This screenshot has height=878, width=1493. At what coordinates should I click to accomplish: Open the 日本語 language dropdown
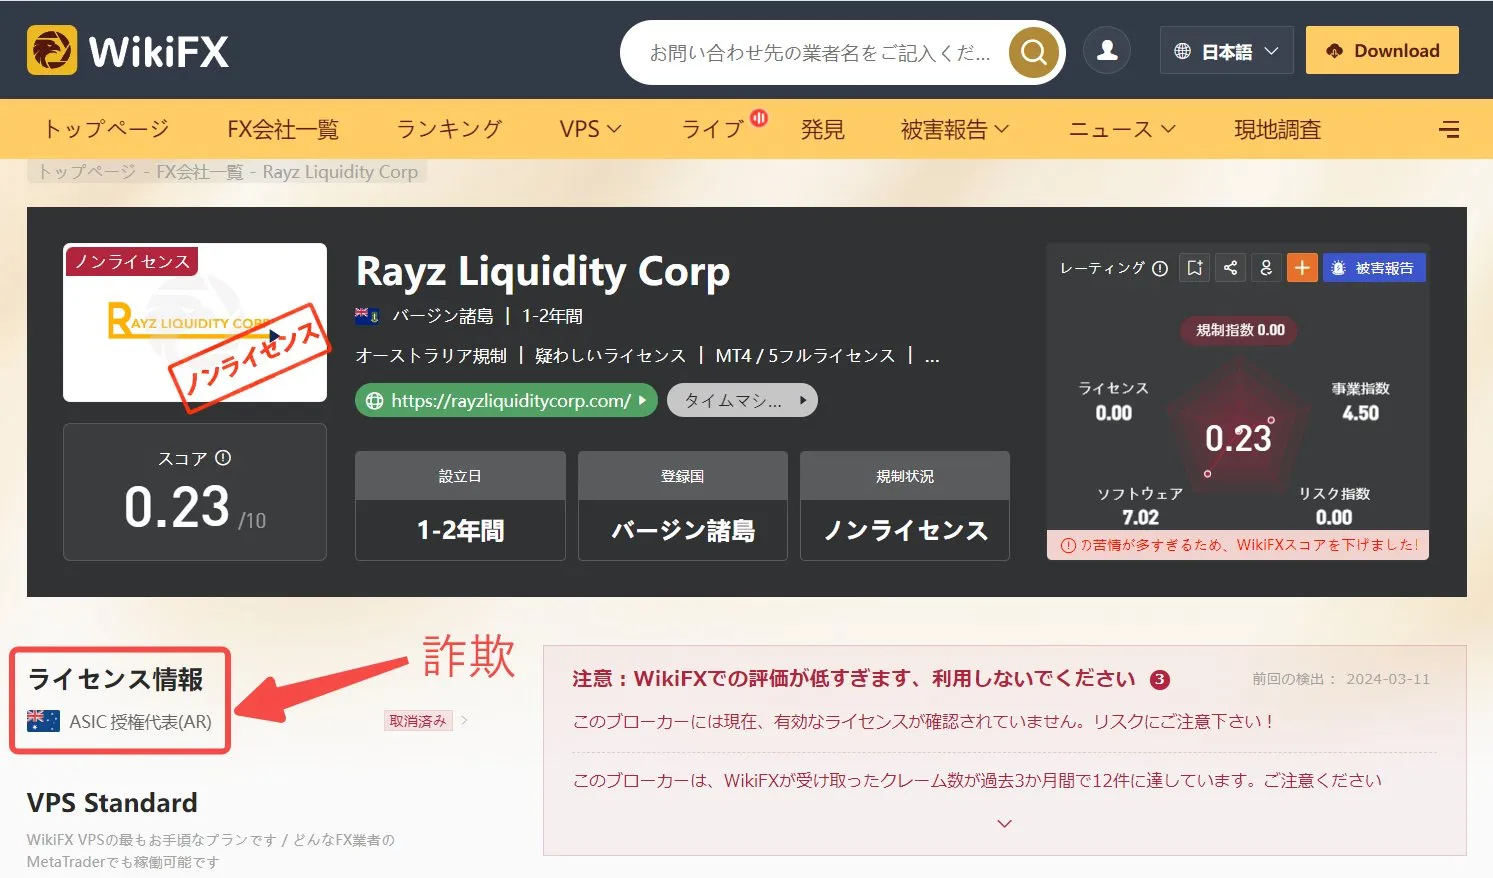pos(1227,51)
